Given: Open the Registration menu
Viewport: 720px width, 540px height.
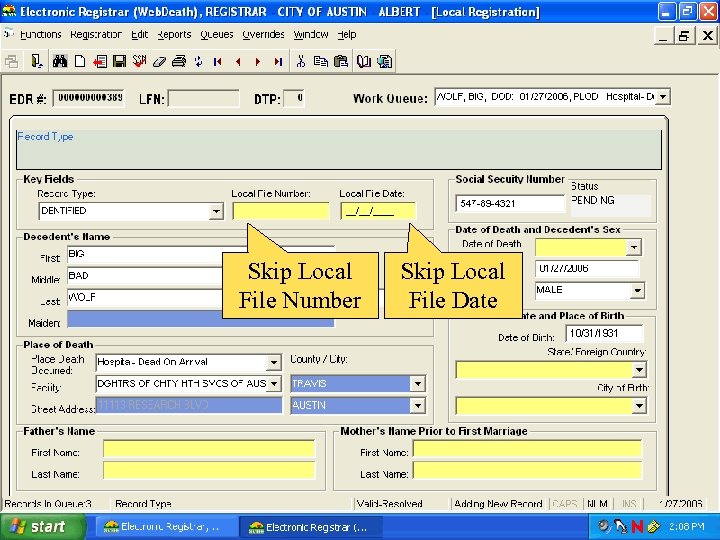Looking at the screenshot, I should click(x=95, y=34).
